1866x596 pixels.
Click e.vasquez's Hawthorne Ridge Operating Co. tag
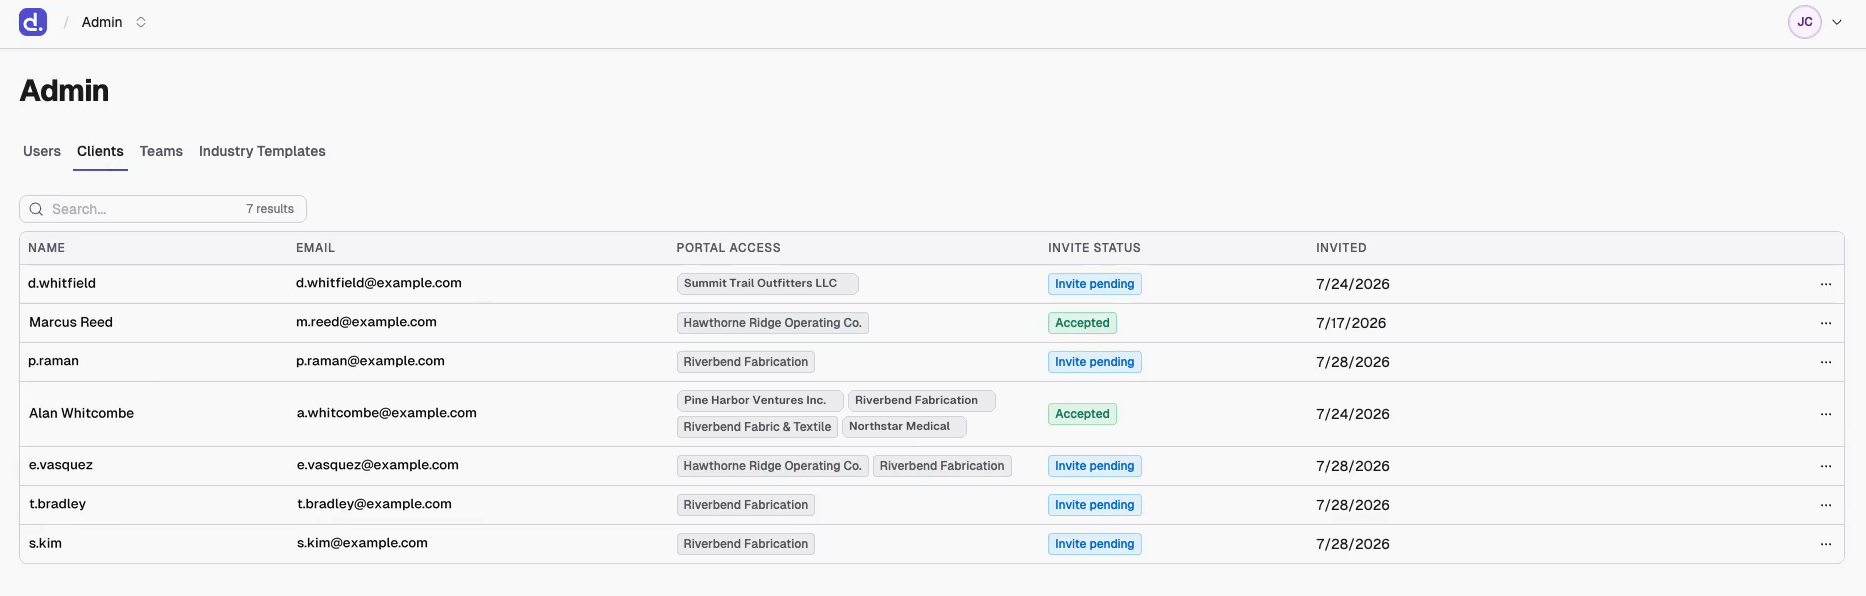click(x=772, y=466)
